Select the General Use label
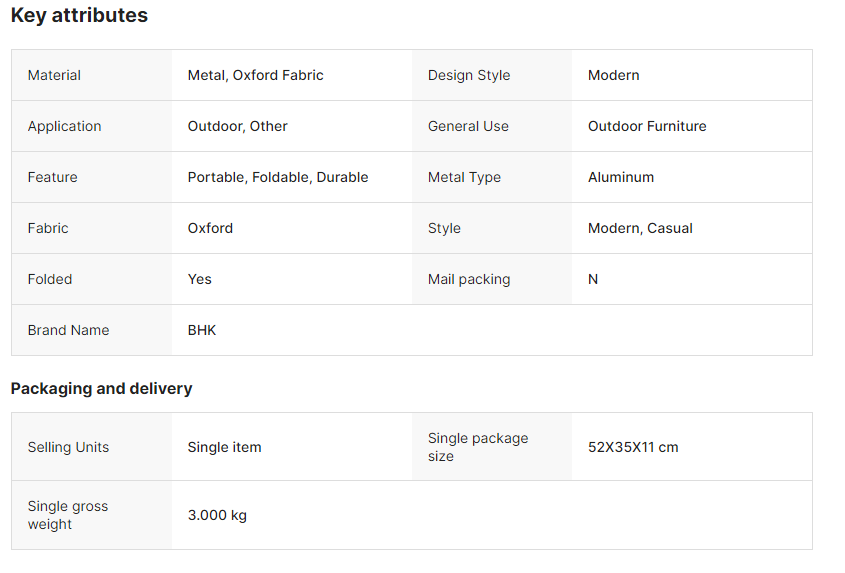This screenshot has width=845, height=573. tap(468, 126)
